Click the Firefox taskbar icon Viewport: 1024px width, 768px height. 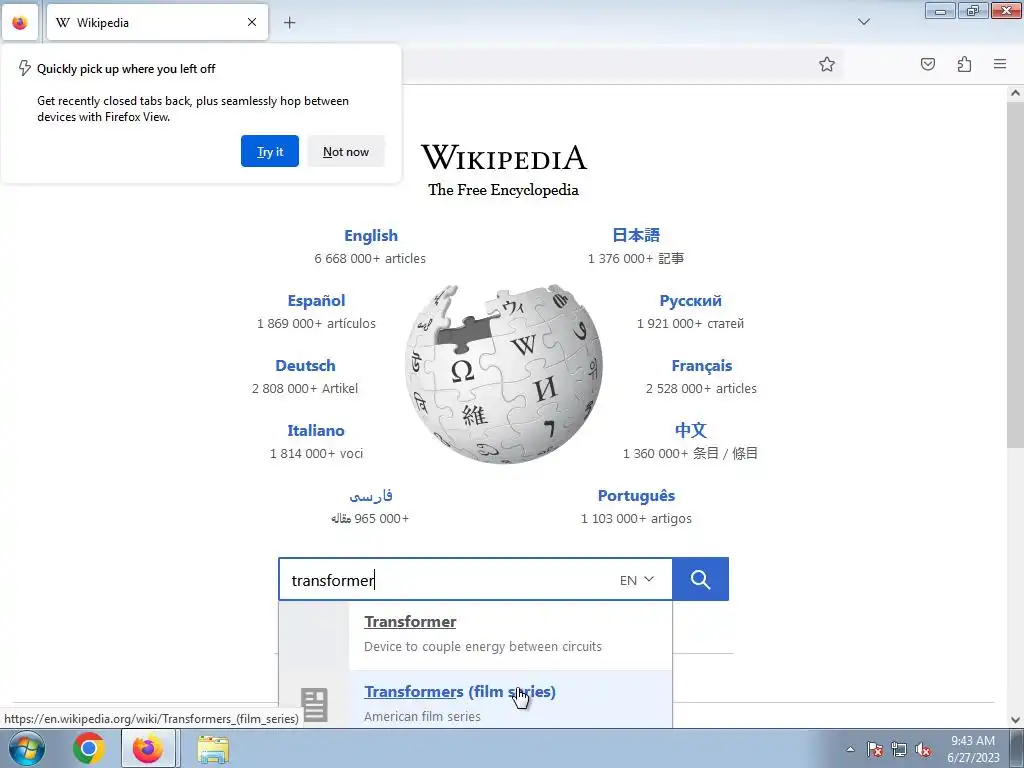[148, 748]
